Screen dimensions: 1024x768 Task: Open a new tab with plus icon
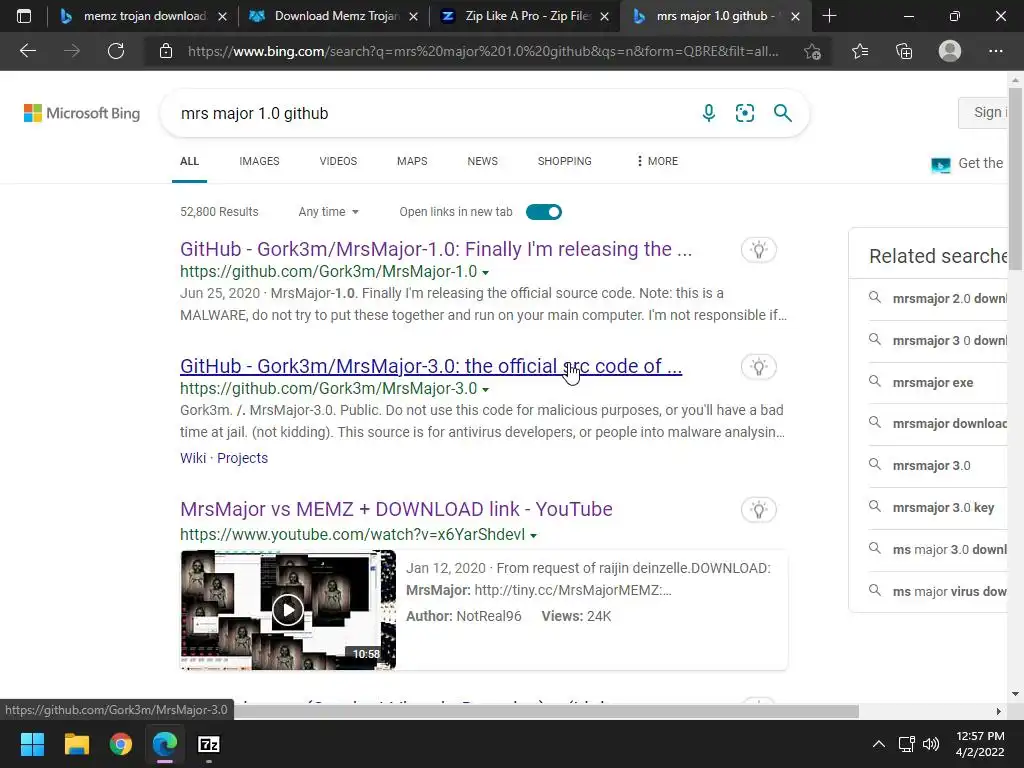point(829,16)
